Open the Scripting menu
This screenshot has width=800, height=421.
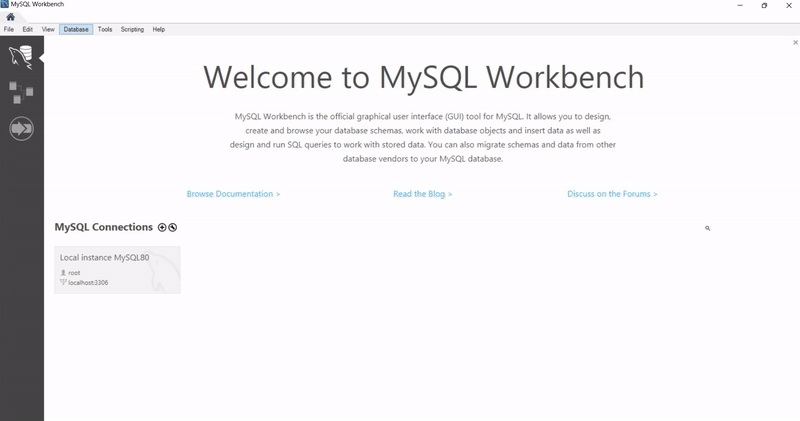(x=132, y=30)
